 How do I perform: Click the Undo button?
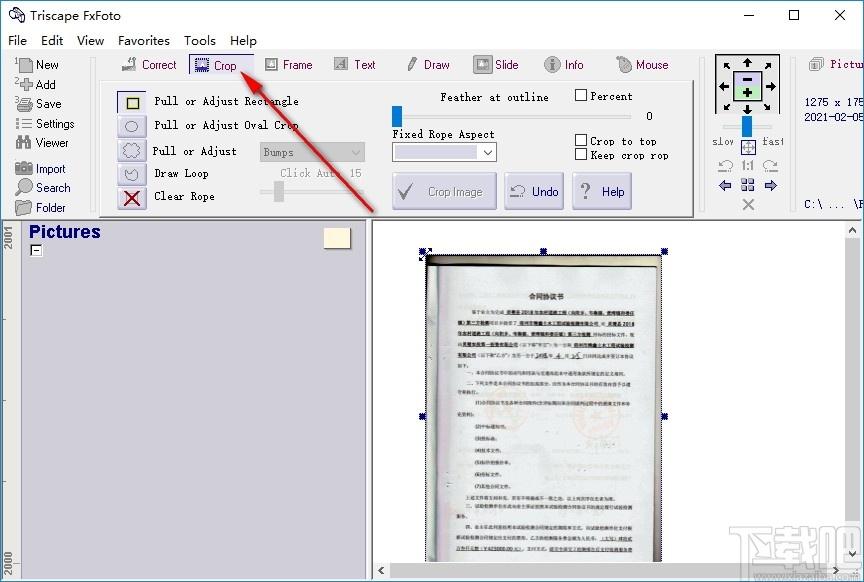tap(534, 191)
